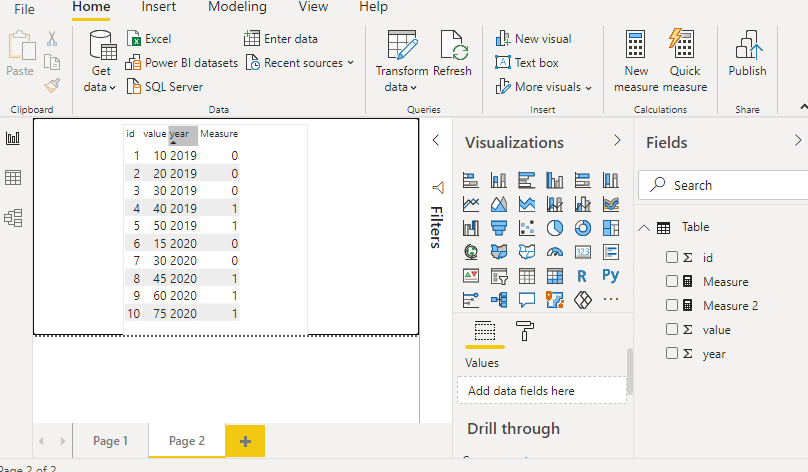Viewport: 808px width, 472px height.
Task: Select the donut chart visual
Action: [583, 228]
